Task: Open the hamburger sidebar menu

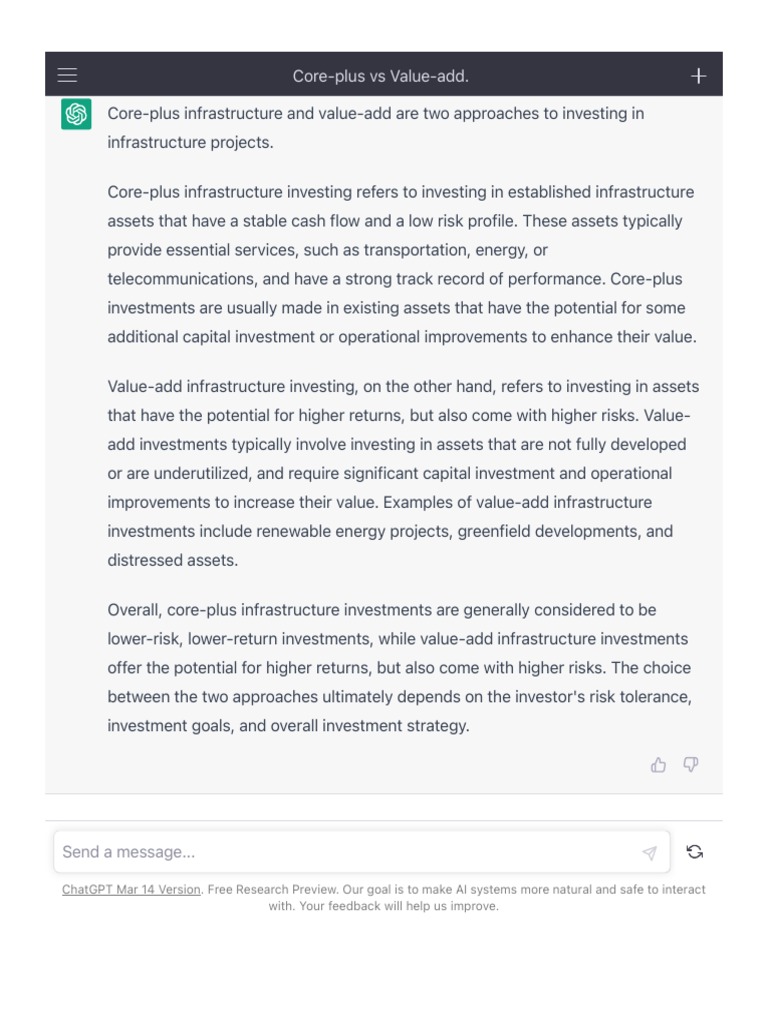Action: pyautogui.click(x=67, y=75)
